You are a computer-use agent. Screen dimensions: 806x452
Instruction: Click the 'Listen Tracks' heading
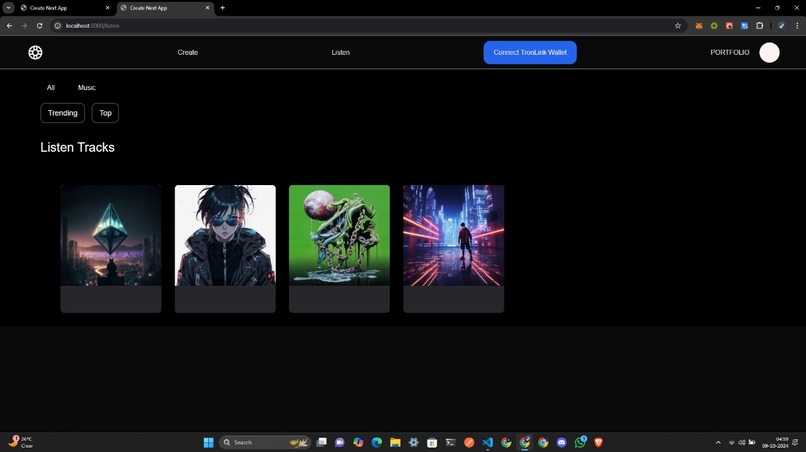coord(78,148)
